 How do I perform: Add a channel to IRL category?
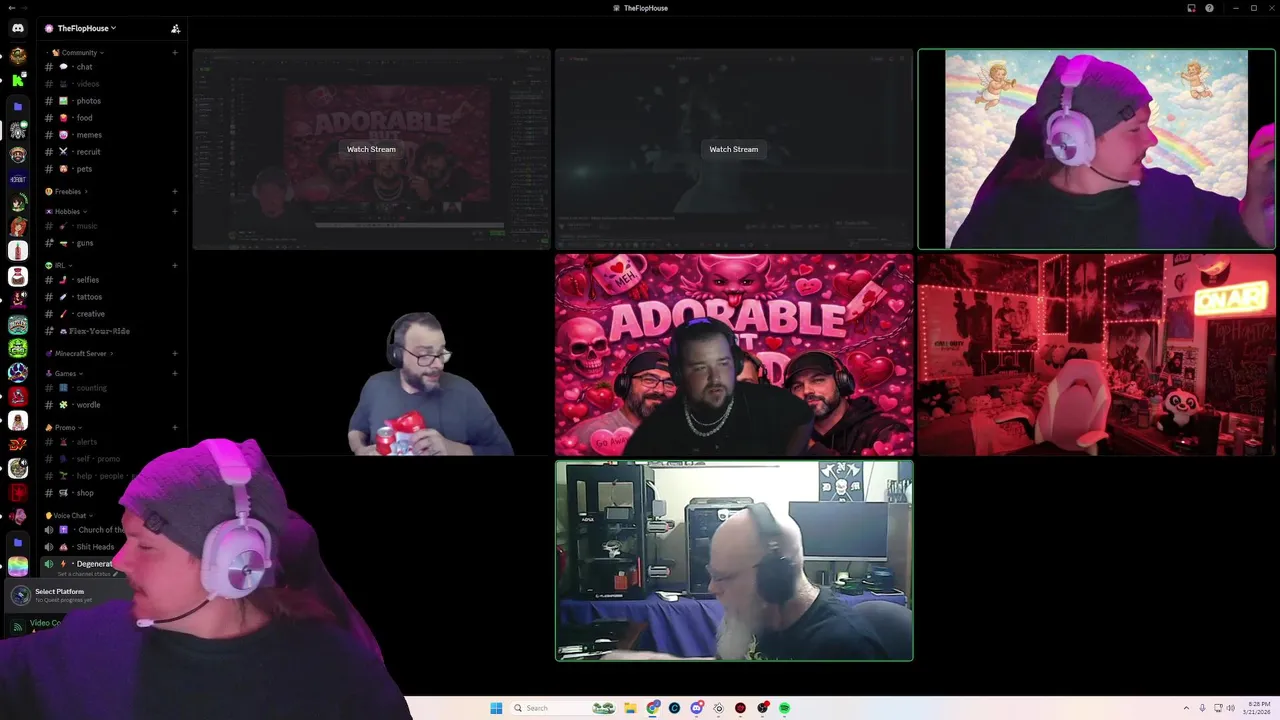point(175,265)
